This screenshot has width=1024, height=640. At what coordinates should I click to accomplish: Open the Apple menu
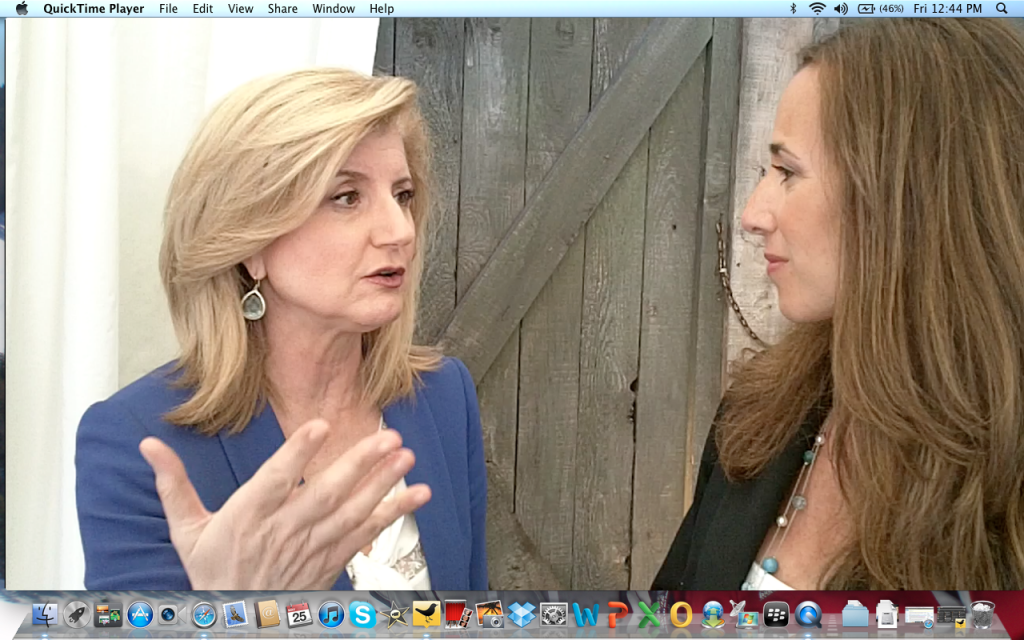[22, 8]
